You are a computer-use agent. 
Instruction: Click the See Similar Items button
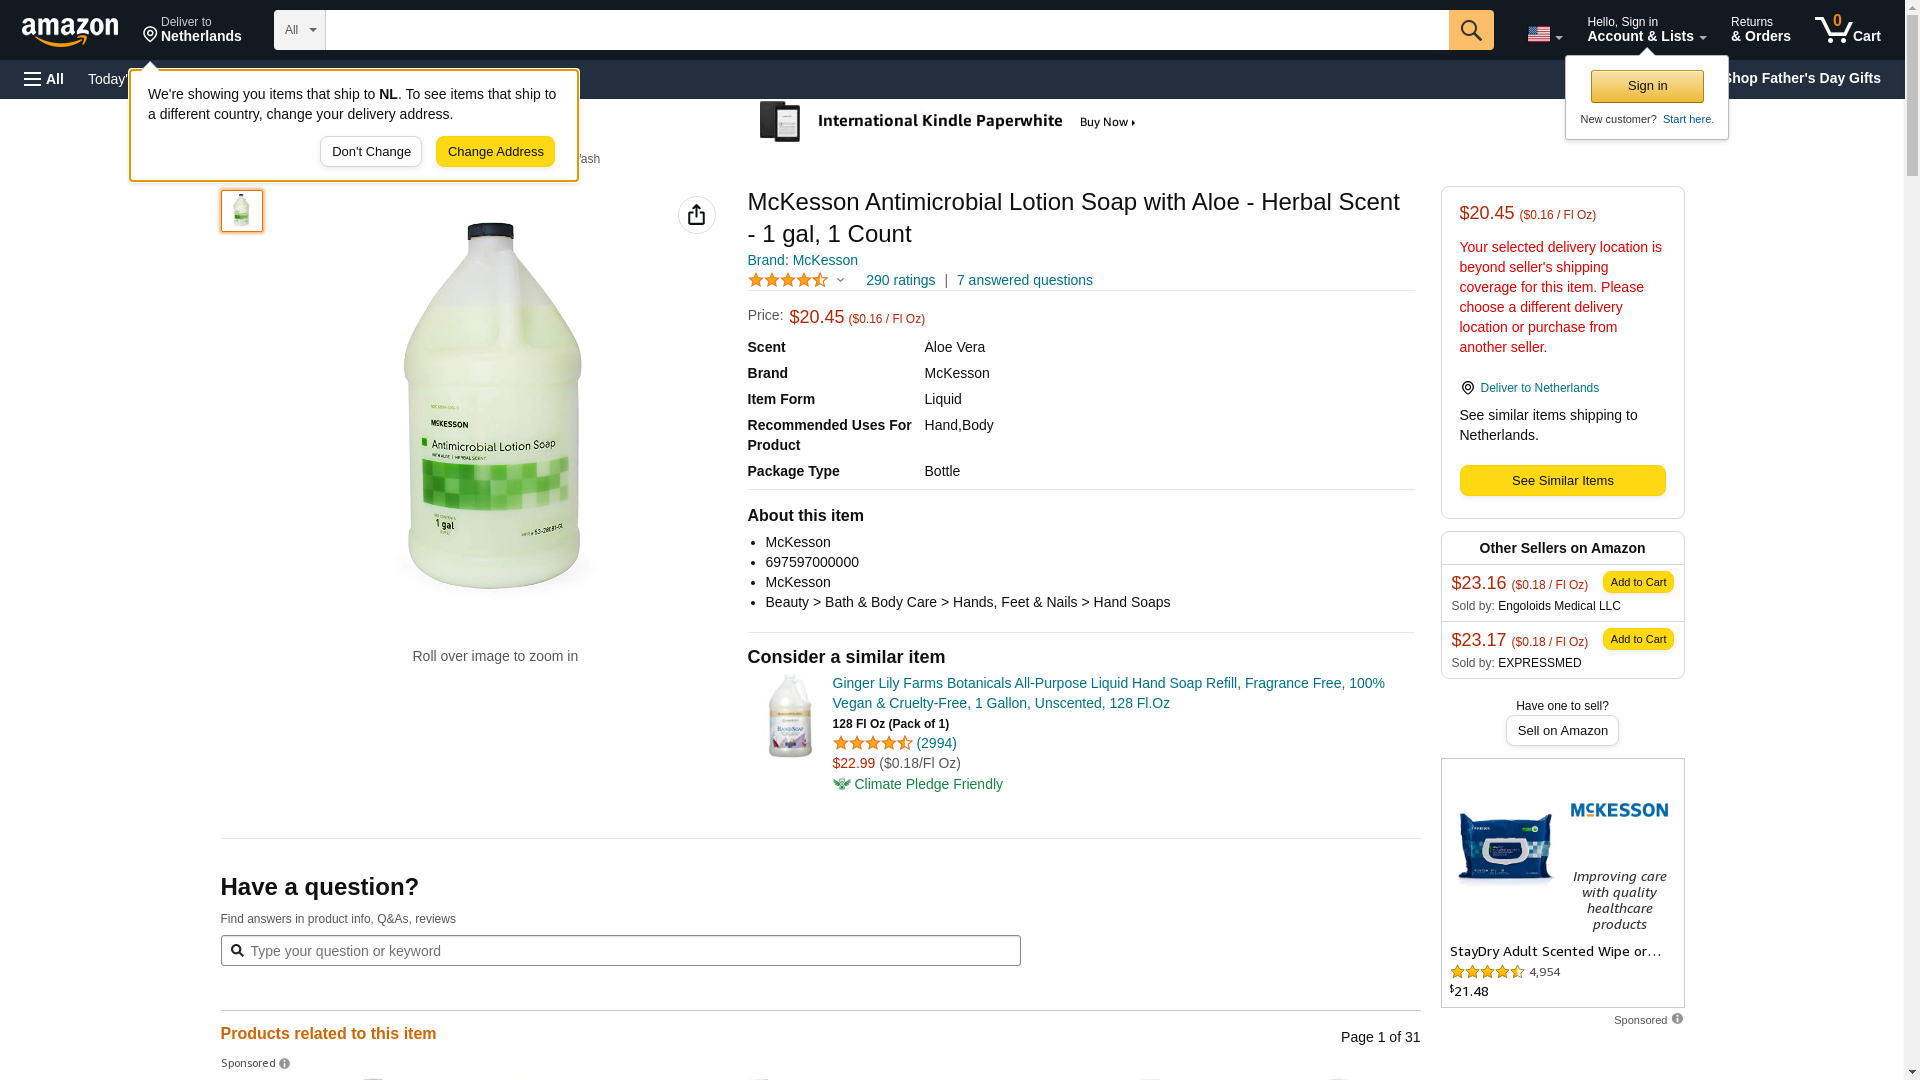point(1562,481)
